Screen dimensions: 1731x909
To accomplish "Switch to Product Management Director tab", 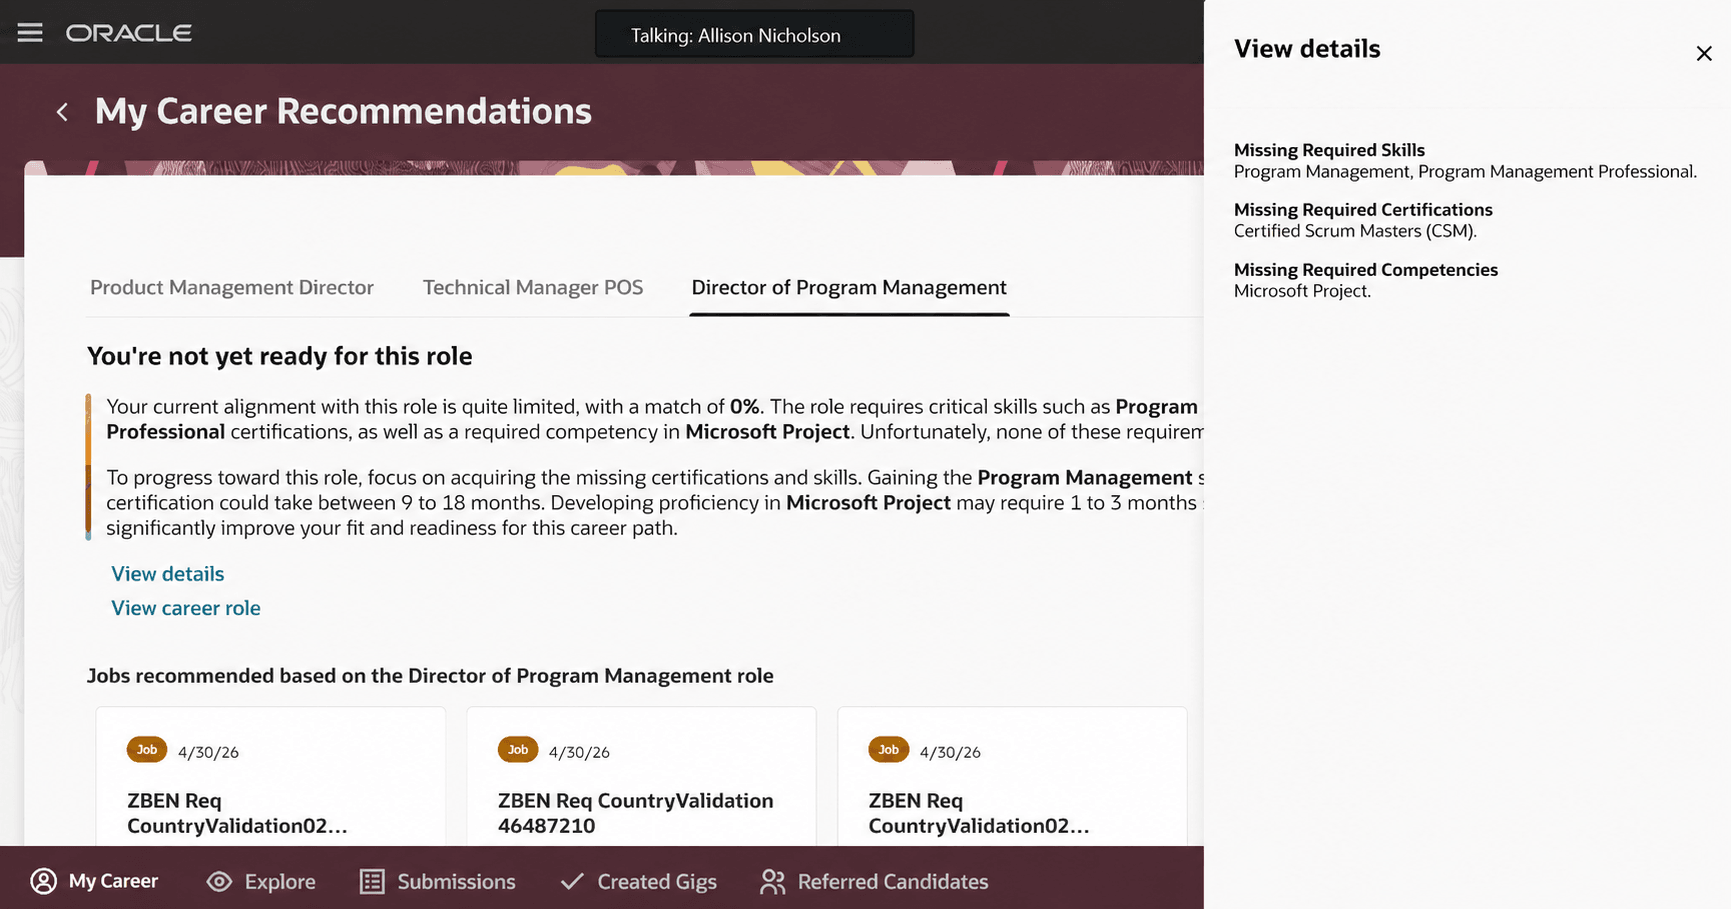I will point(232,288).
